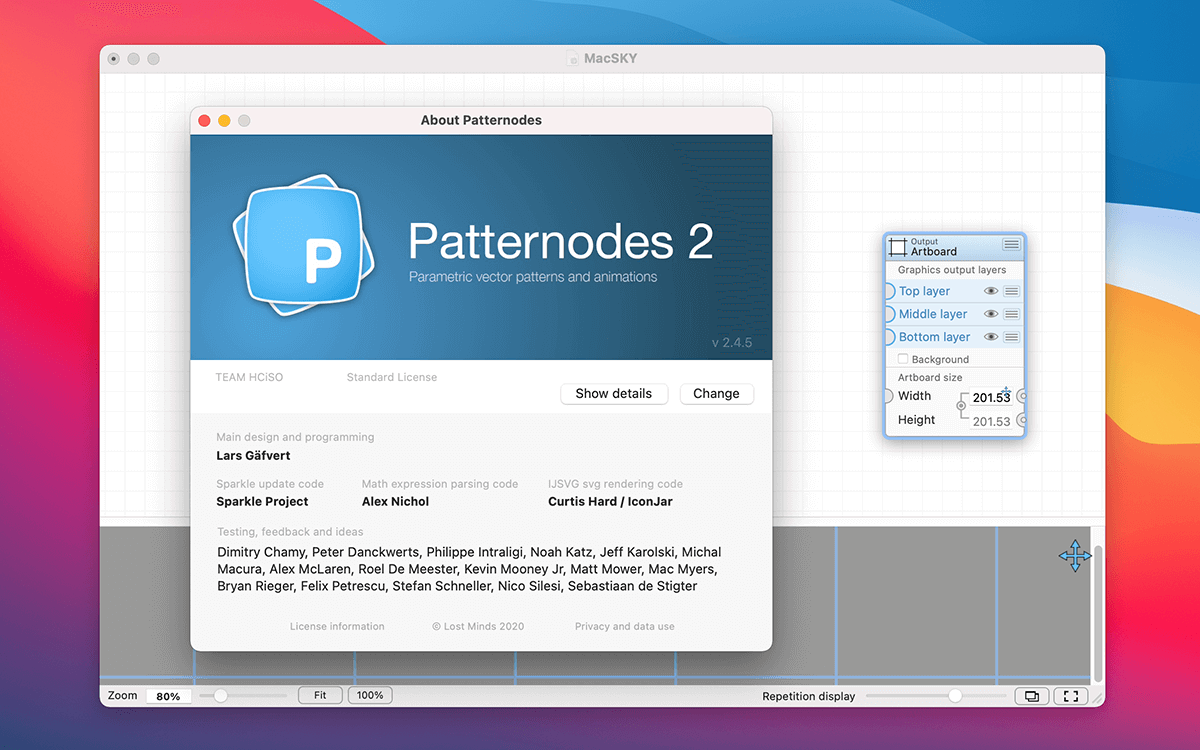1200x750 pixels.
Task: Click the Standard License text
Action: coord(392,377)
